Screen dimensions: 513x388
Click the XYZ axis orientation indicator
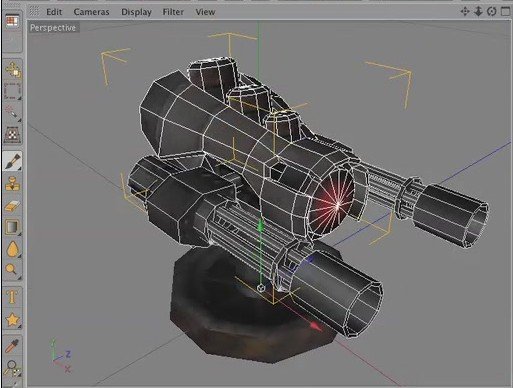(61, 355)
